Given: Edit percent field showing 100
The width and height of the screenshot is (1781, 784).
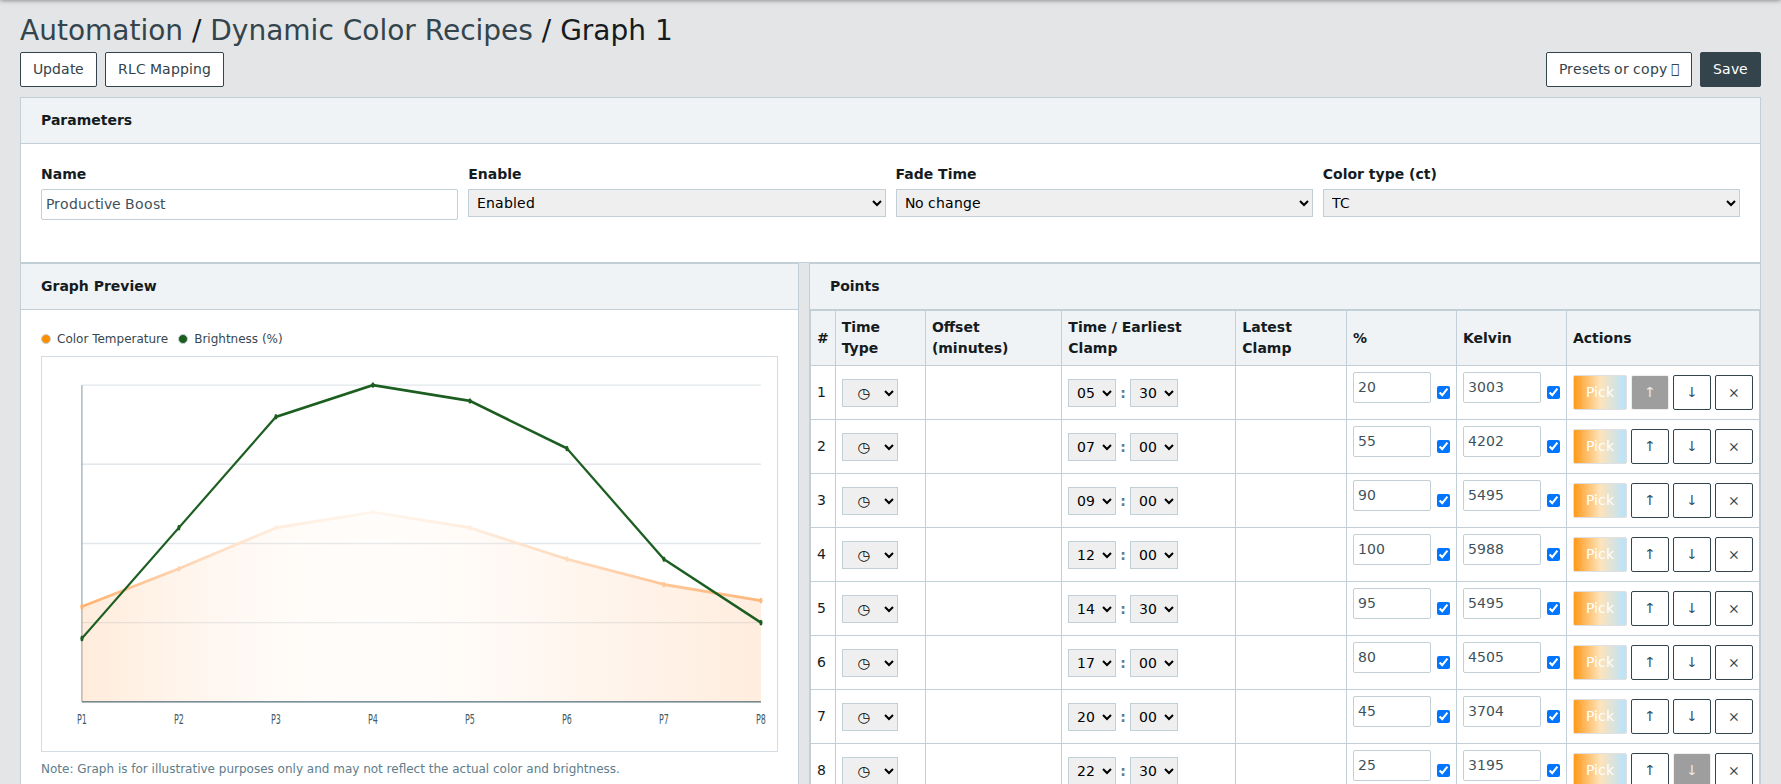Looking at the screenshot, I should pos(1392,549).
